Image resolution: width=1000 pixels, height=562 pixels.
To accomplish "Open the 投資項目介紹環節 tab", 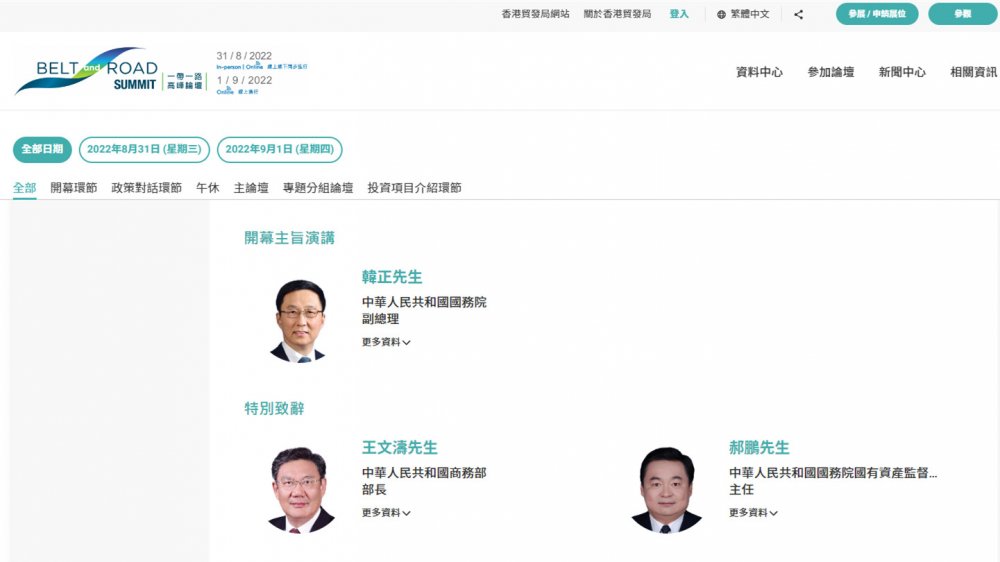I will 414,188.
